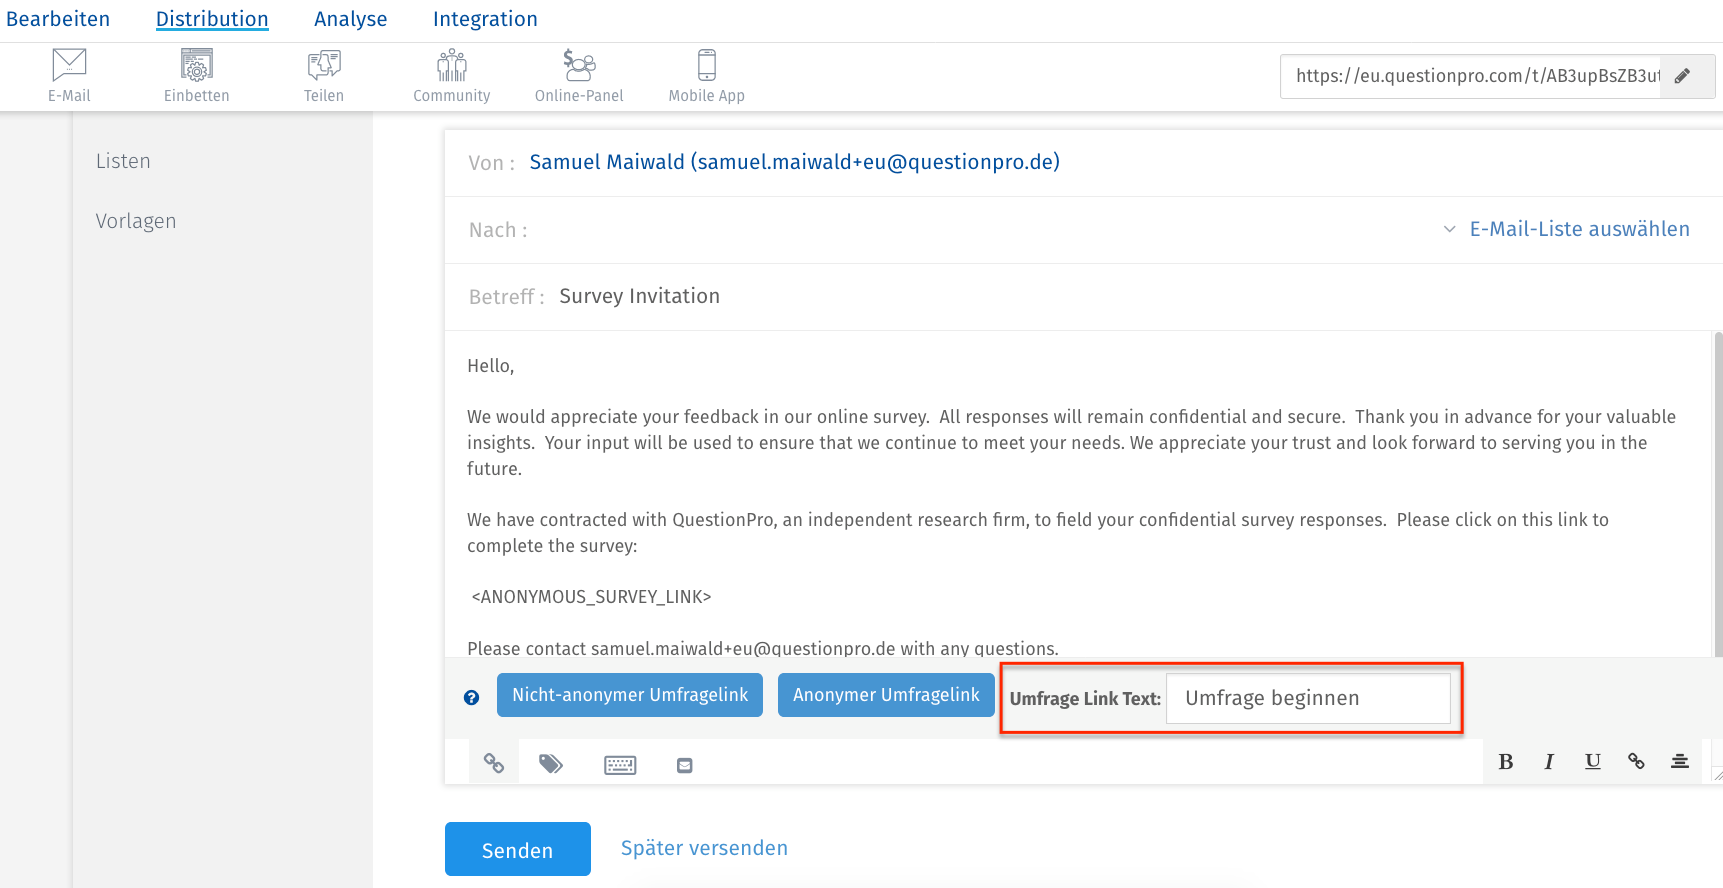Open Listen in the sidebar
This screenshot has height=888, width=1723.
pyautogui.click(x=123, y=161)
